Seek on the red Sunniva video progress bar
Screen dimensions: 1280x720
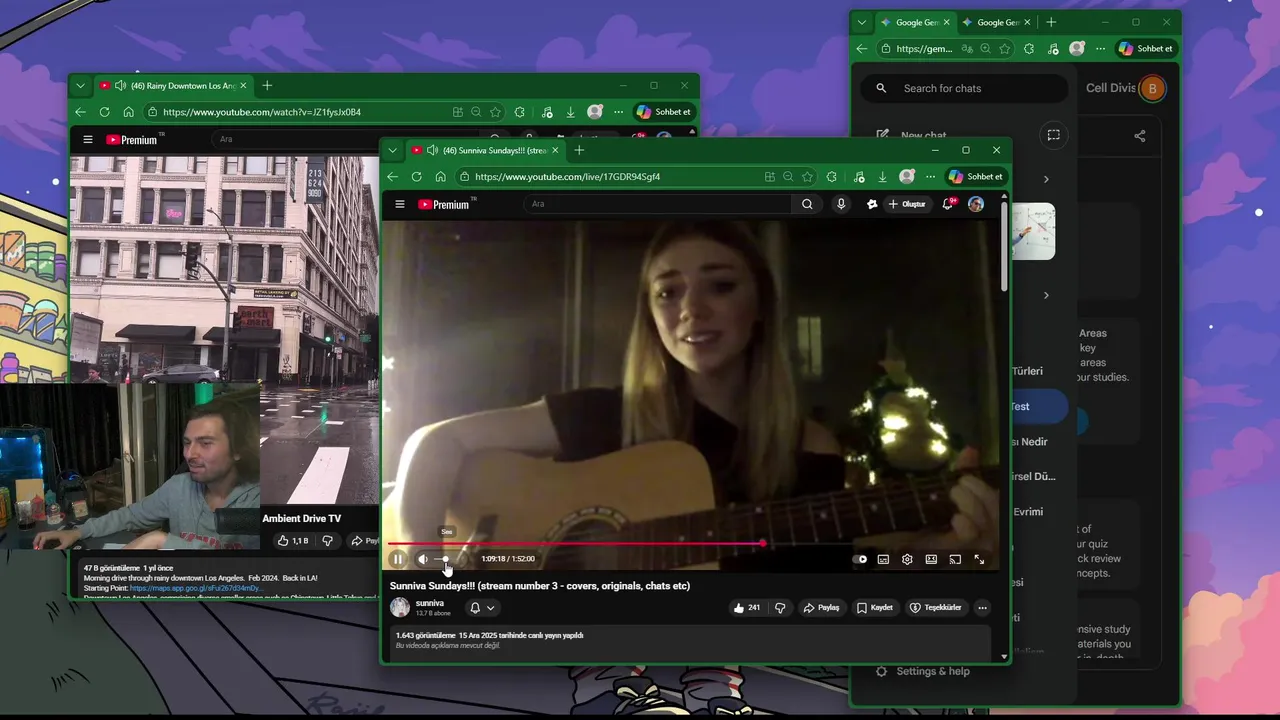691,544
